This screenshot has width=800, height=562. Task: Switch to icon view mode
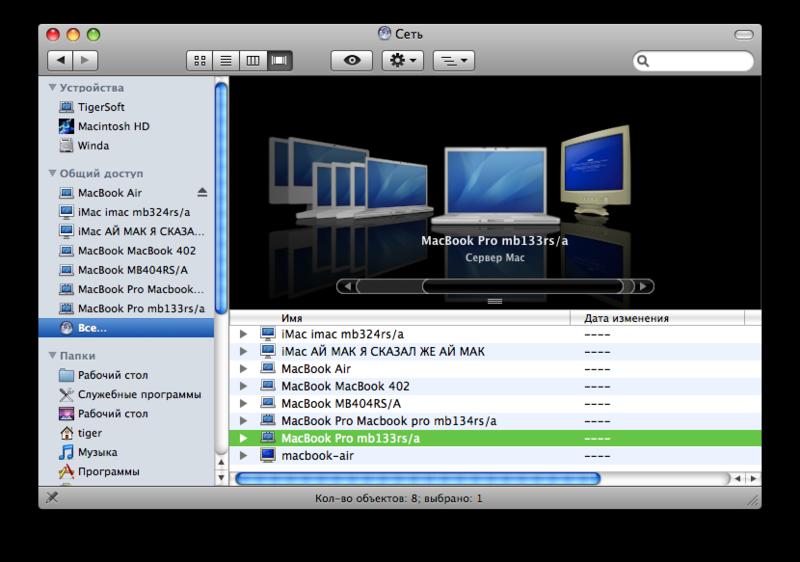coord(200,60)
